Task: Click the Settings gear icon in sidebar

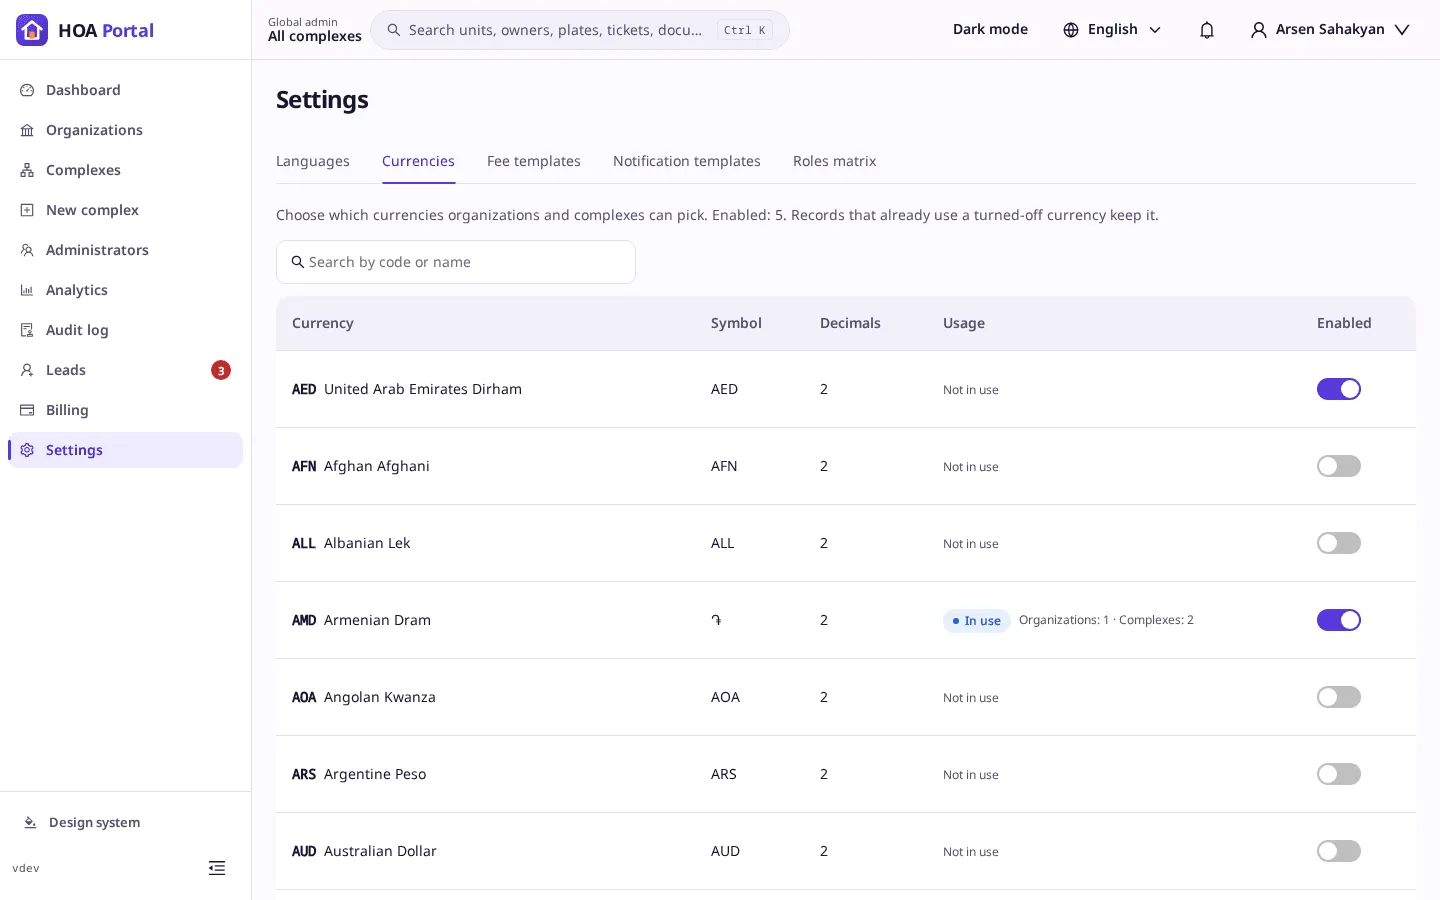Action: pyautogui.click(x=27, y=450)
